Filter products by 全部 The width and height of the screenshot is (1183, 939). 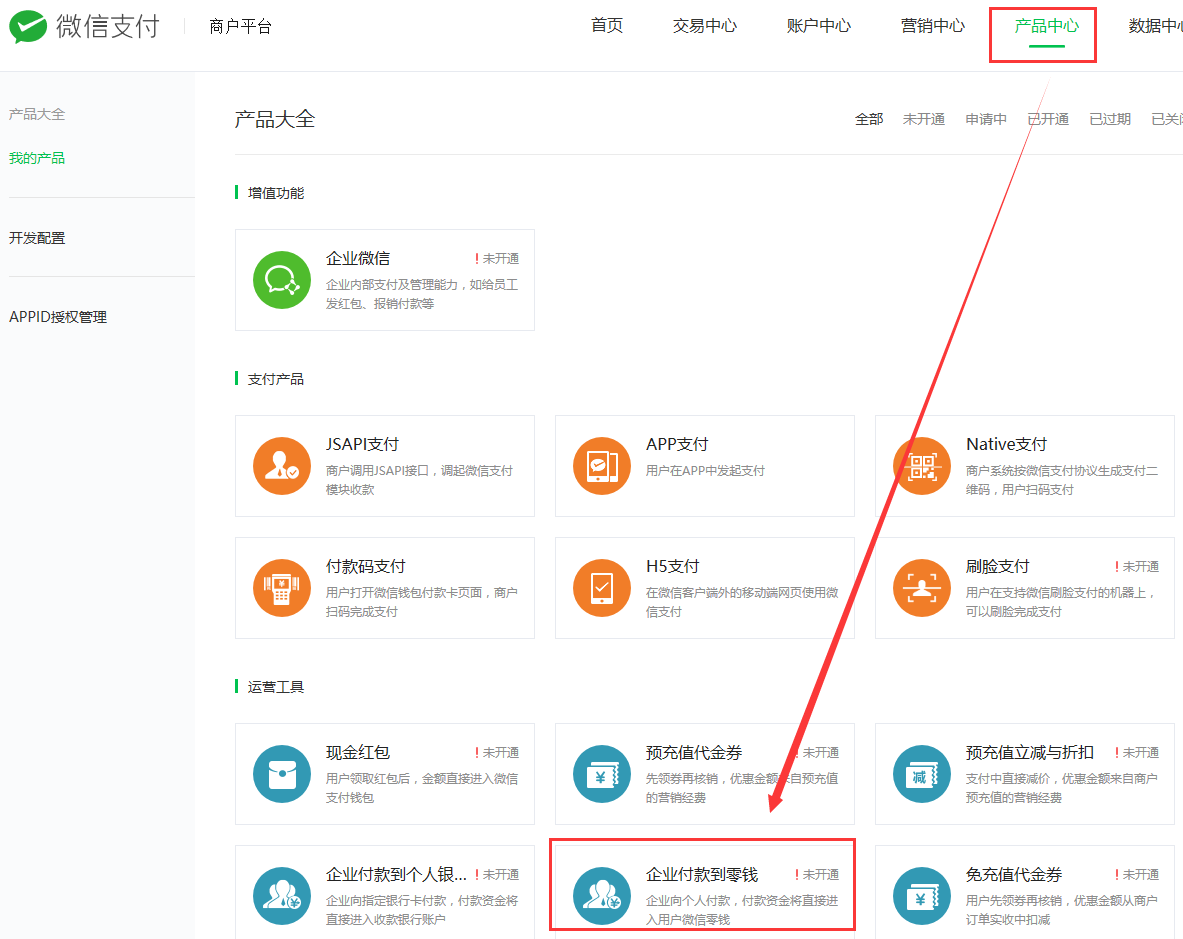[x=869, y=119]
